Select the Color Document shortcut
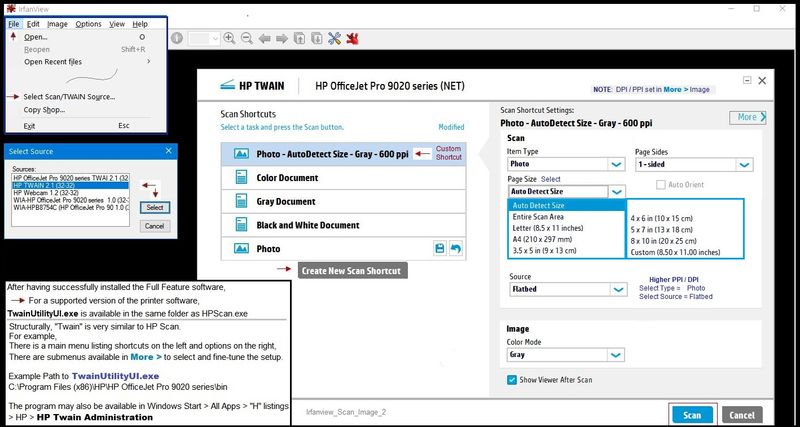Viewport: 800px width, 427px height. click(343, 178)
